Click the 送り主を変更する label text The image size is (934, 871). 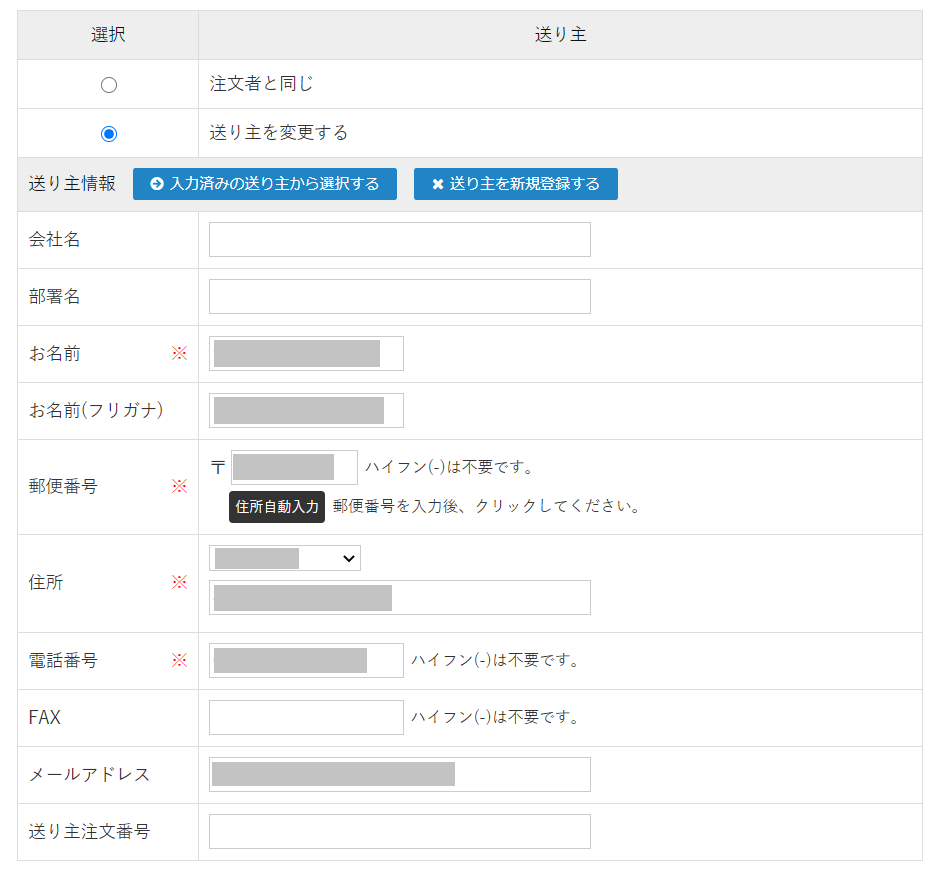click(279, 133)
